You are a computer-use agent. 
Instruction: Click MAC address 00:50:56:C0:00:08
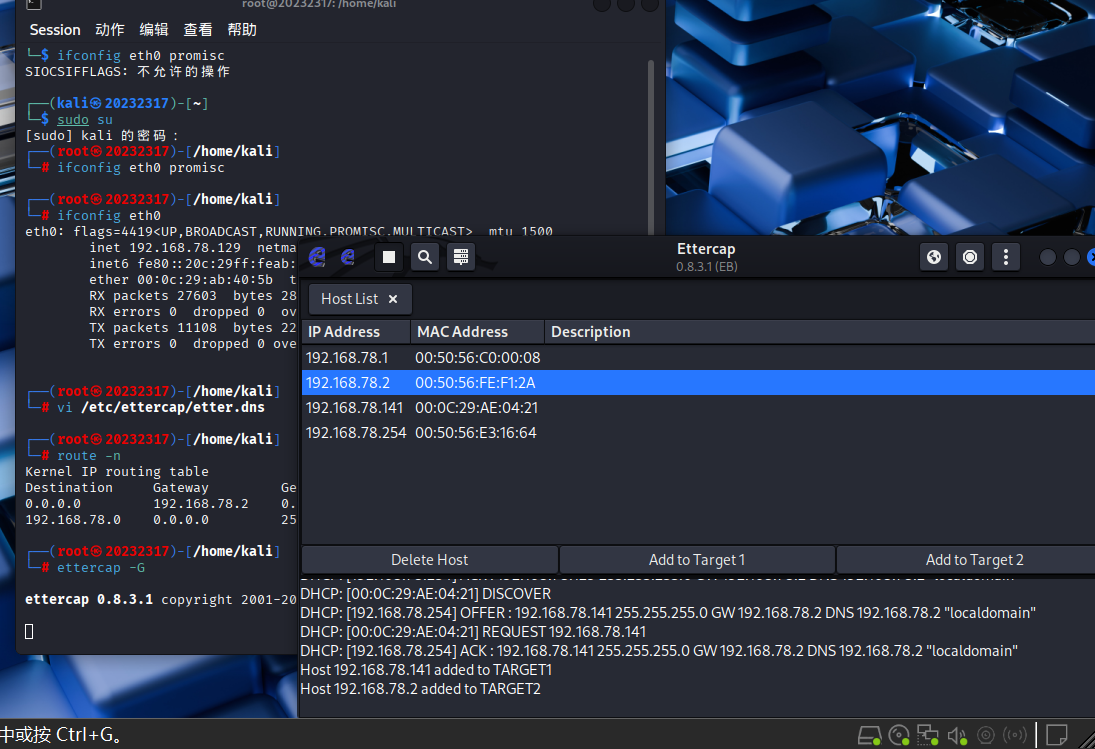(478, 358)
